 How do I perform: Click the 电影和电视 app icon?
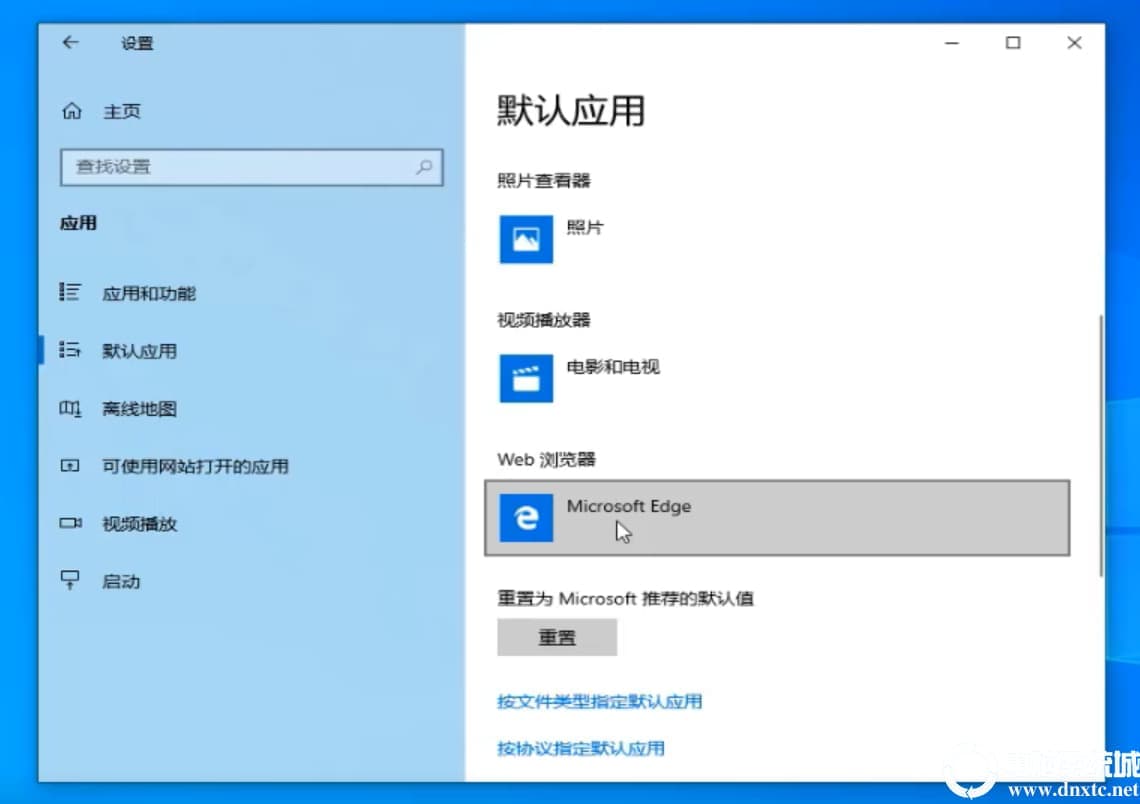(x=526, y=378)
